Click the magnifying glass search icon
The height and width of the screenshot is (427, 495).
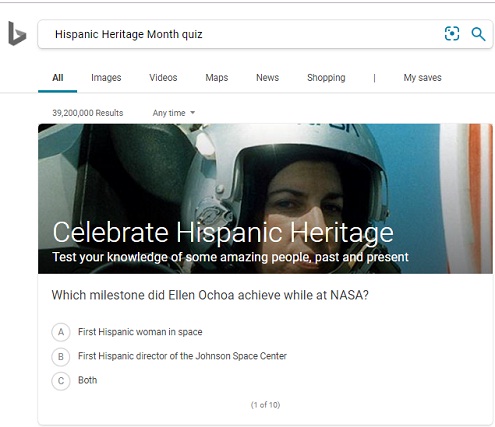[x=478, y=34]
